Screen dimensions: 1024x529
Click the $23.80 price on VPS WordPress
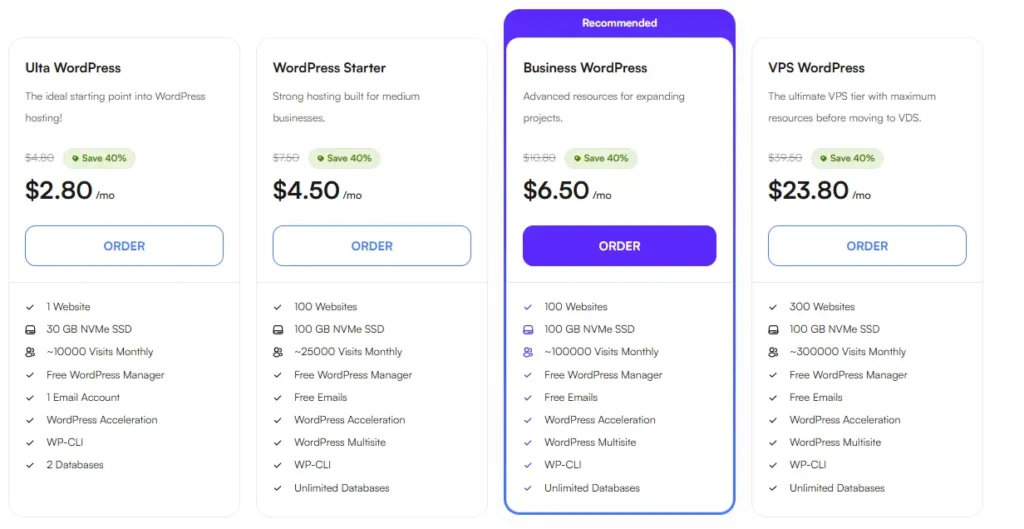coord(808,190)
